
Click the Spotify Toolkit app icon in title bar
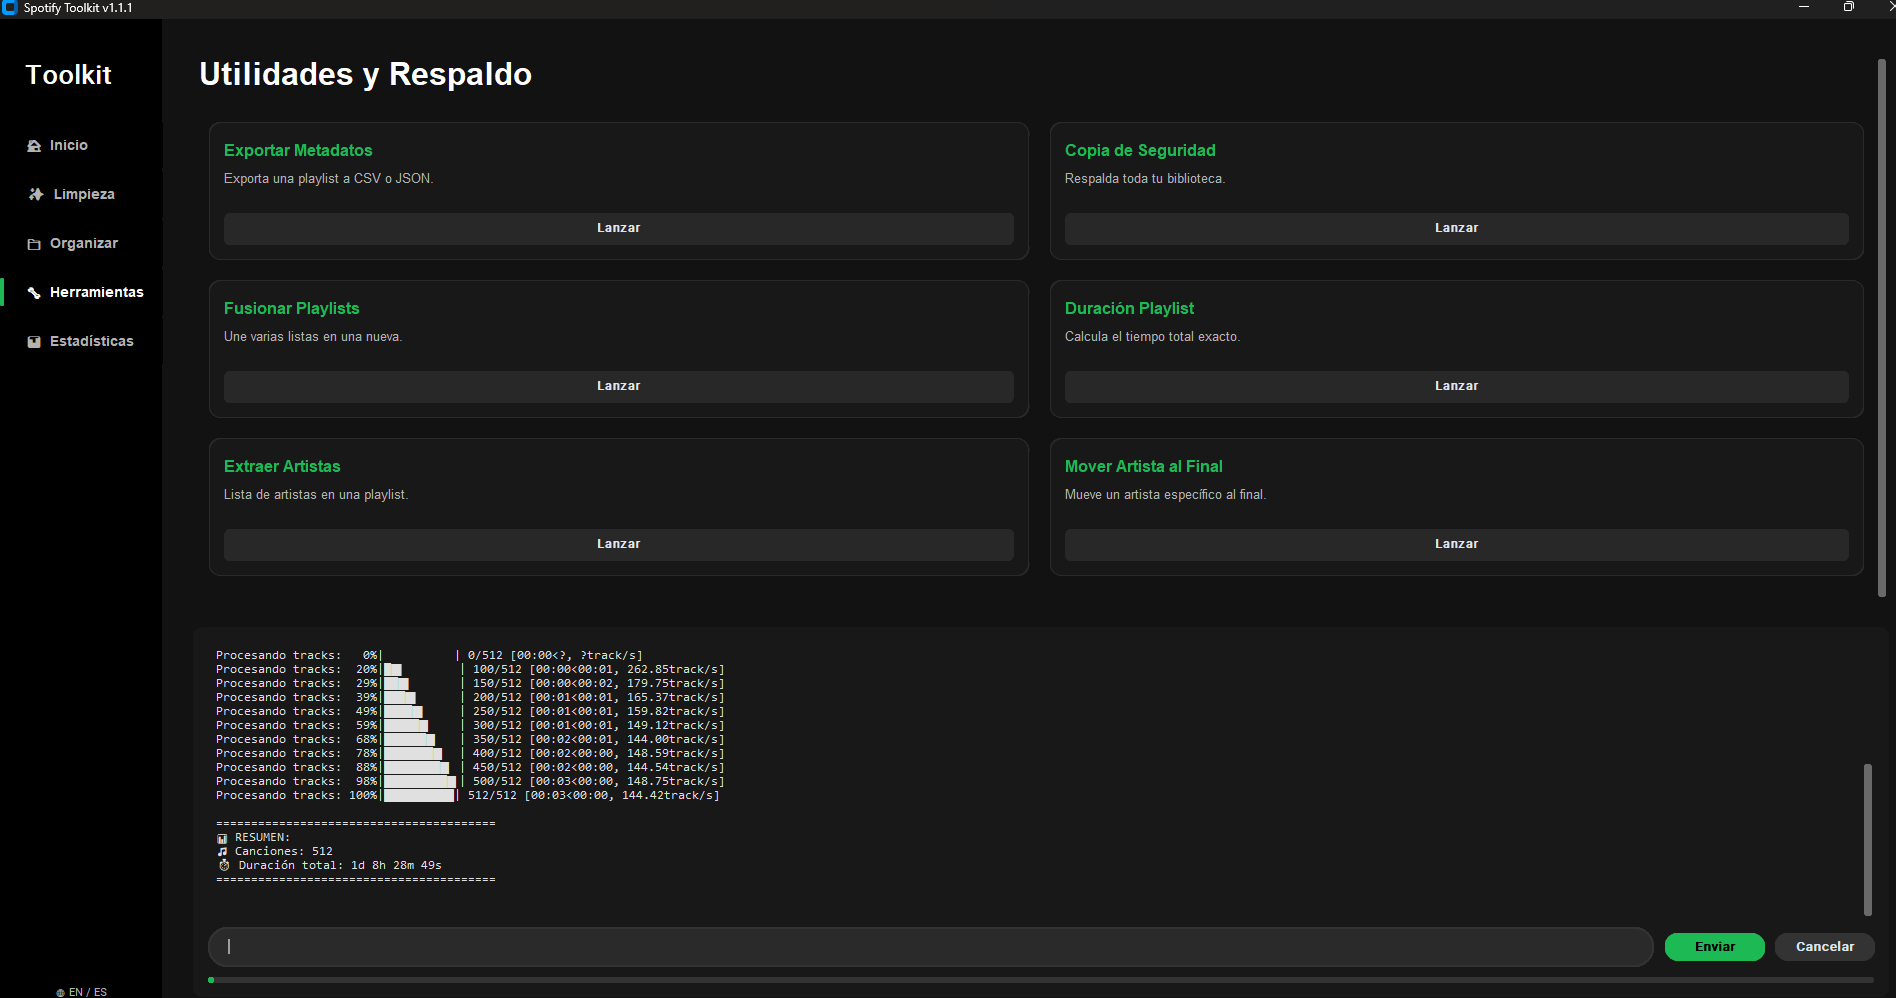10,8
